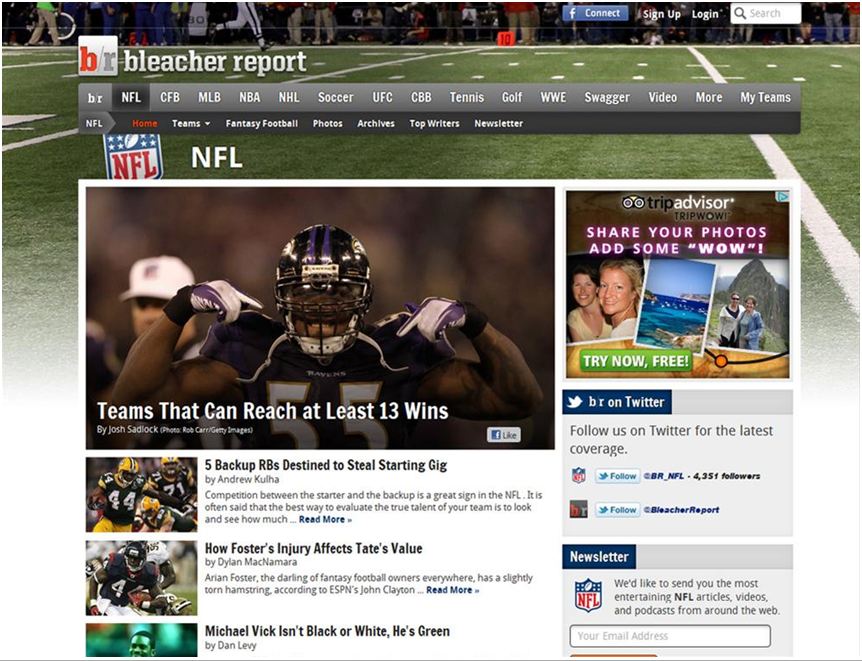Image resolution: width=862 pixels, height=661 pixels.
Task: Open the featured 13 Wins story image
Action: tap(320, 318)
